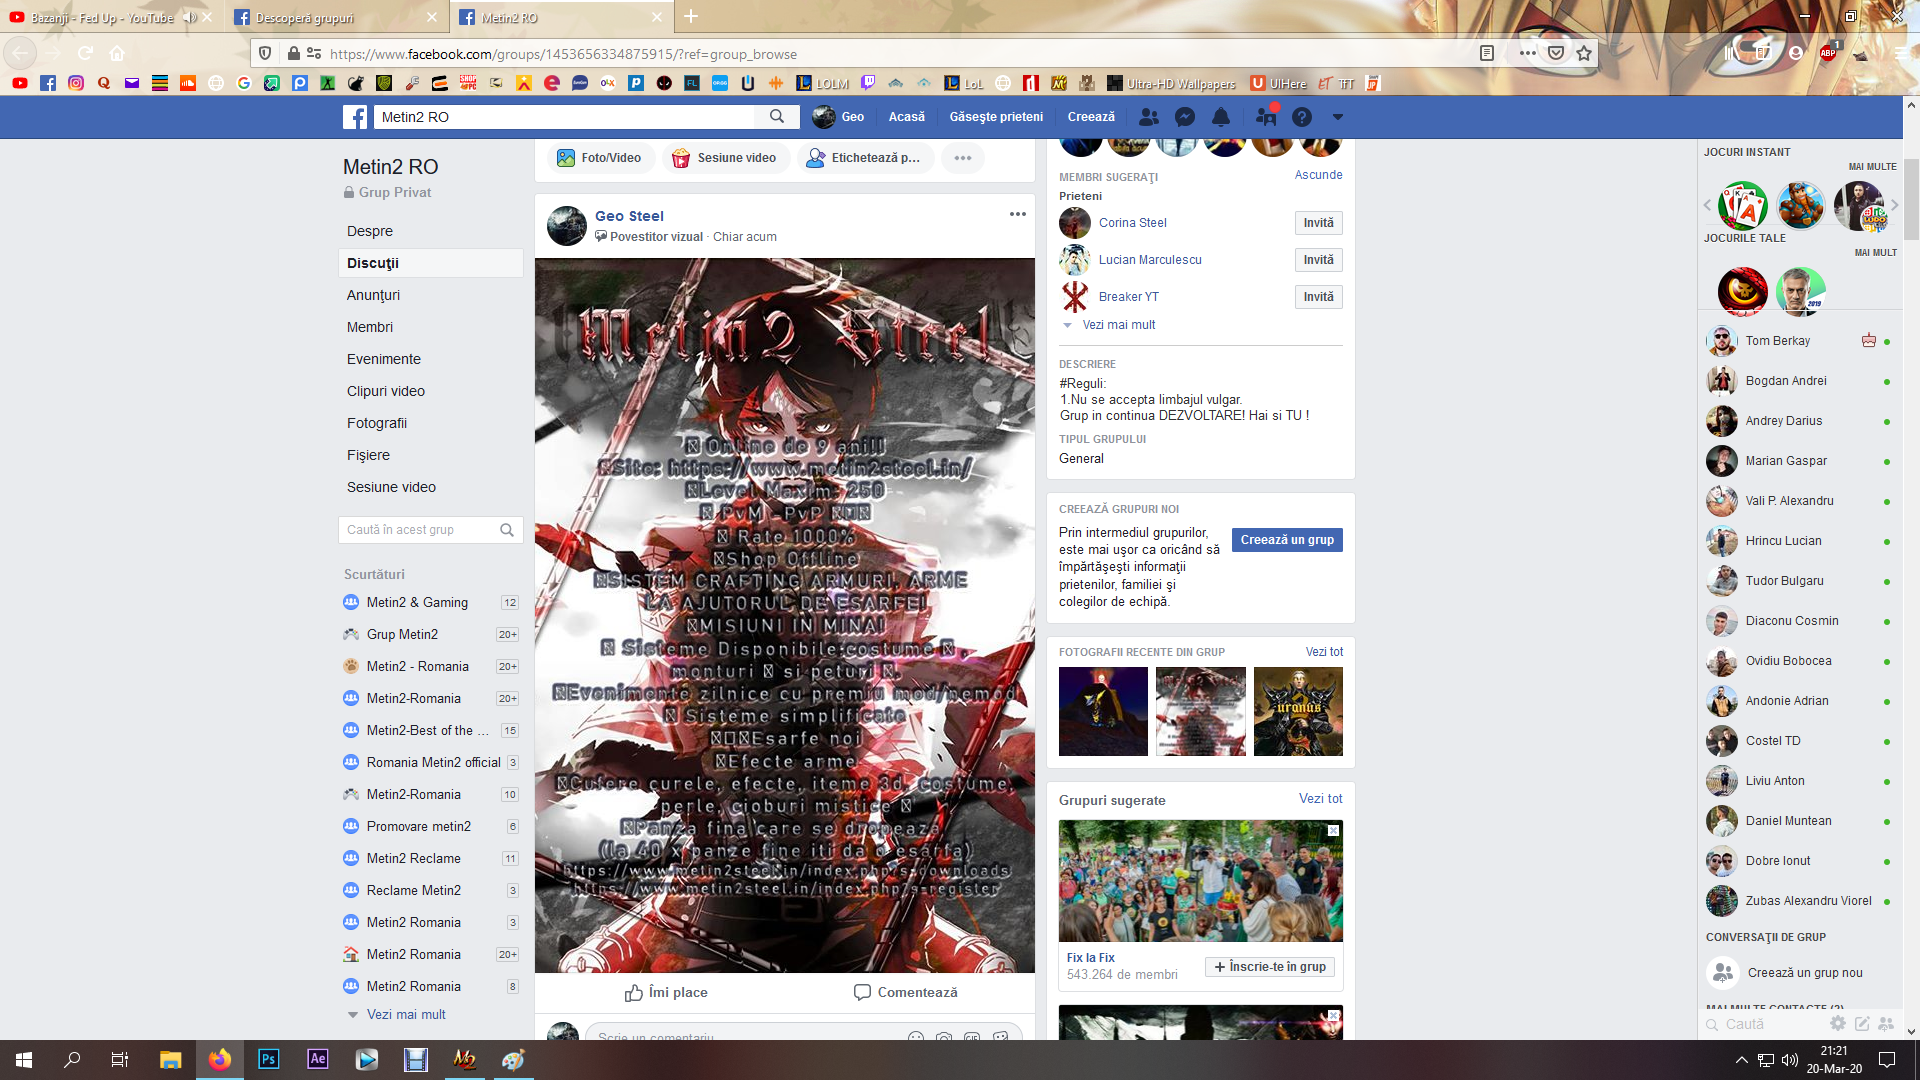Expand Vezi mai mult under shortcuts
Image resolution: width=1920 pixels, height=1080 pixels.
(405, 1014)
